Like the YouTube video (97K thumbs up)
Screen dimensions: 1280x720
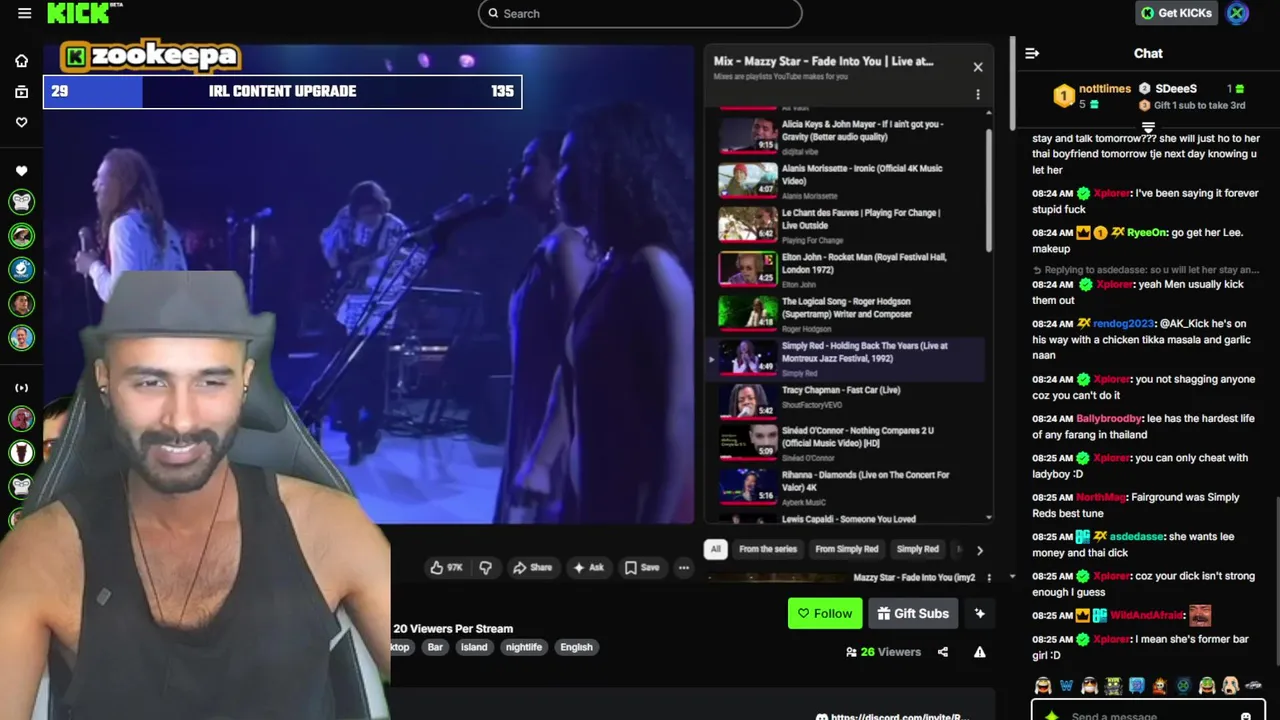pos(447,567)
